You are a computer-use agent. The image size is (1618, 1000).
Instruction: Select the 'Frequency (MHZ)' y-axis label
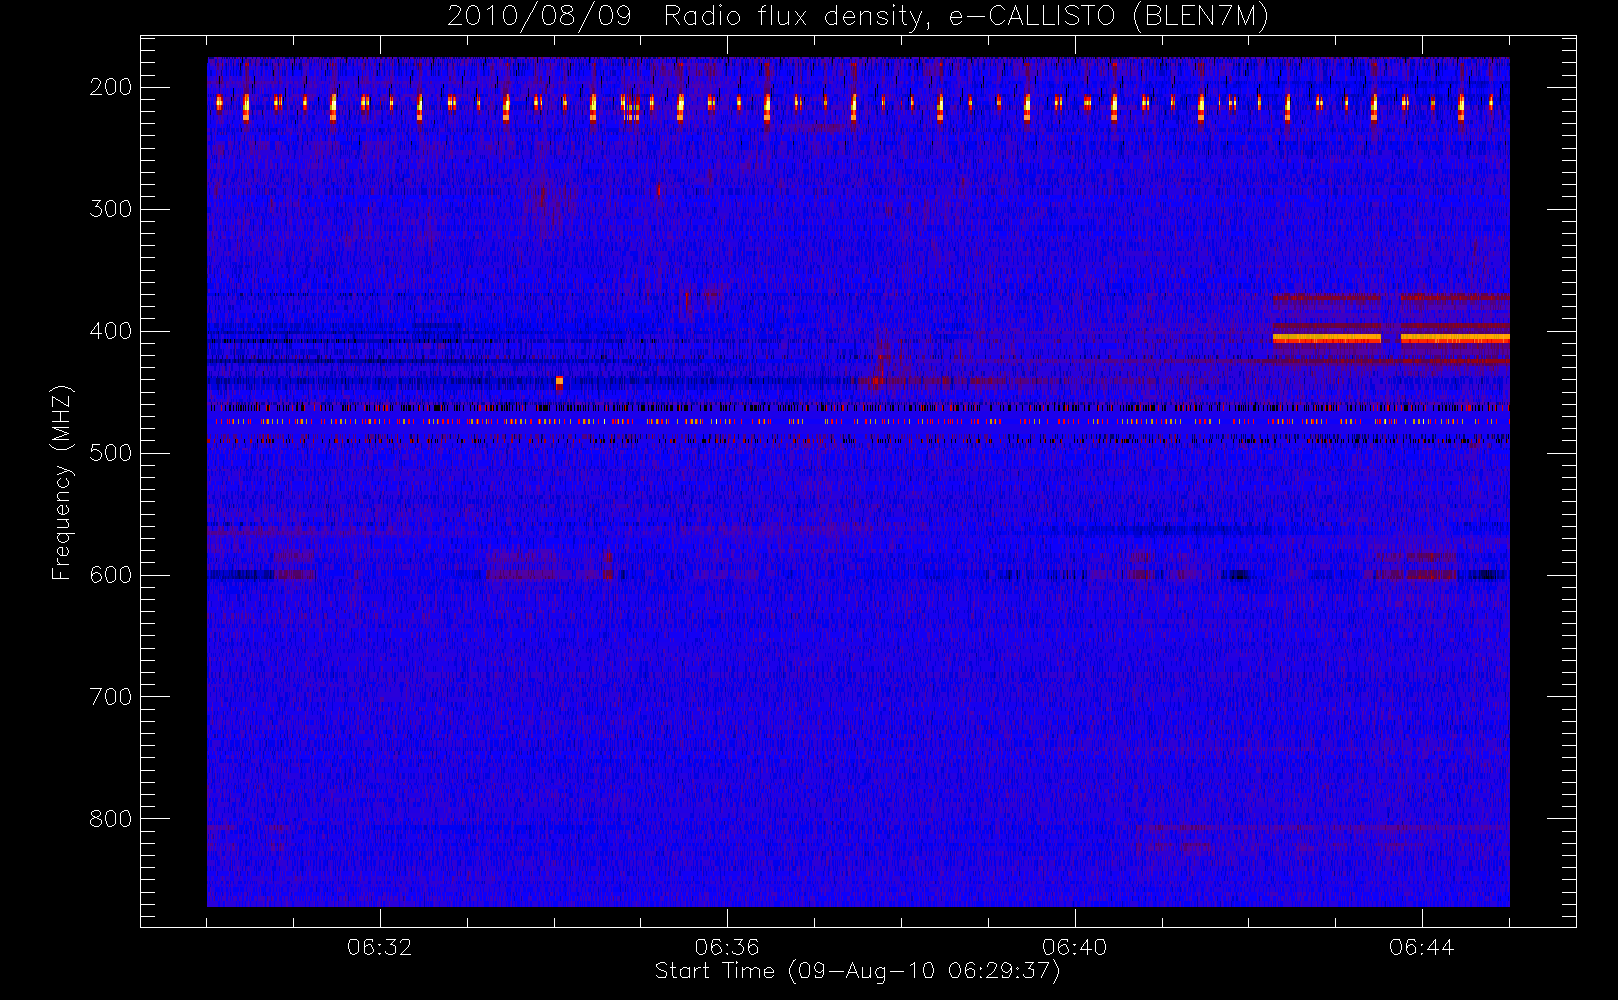tap(62, 483)
